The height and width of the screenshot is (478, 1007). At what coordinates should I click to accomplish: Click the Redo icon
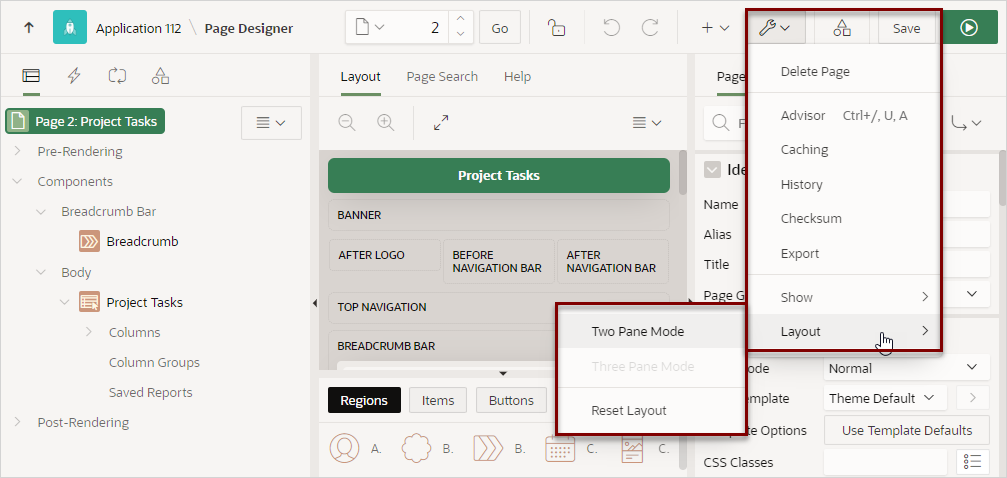tap(651, 28)
